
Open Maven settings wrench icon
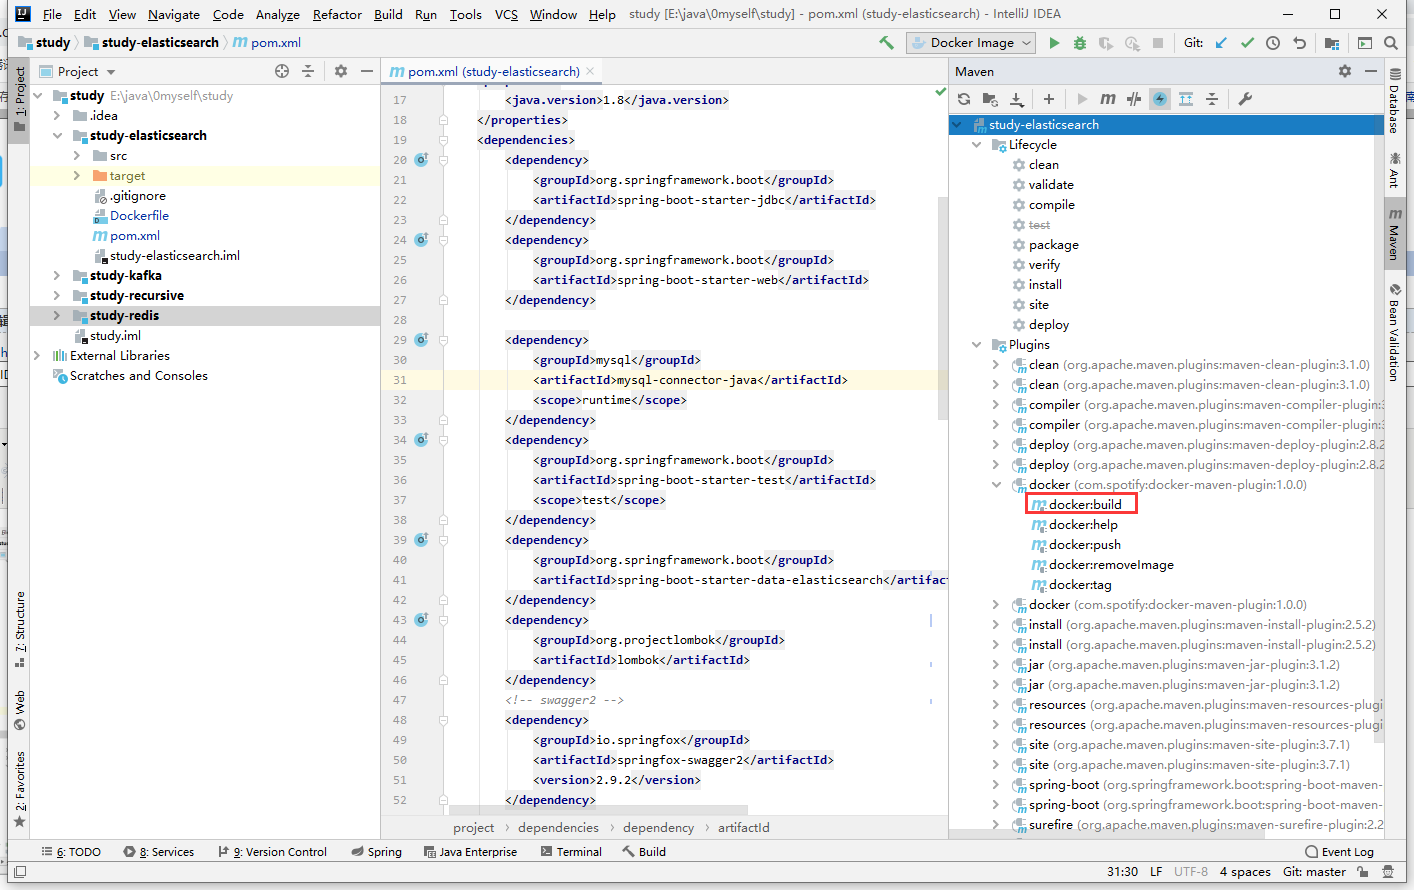coord(1245,99)
